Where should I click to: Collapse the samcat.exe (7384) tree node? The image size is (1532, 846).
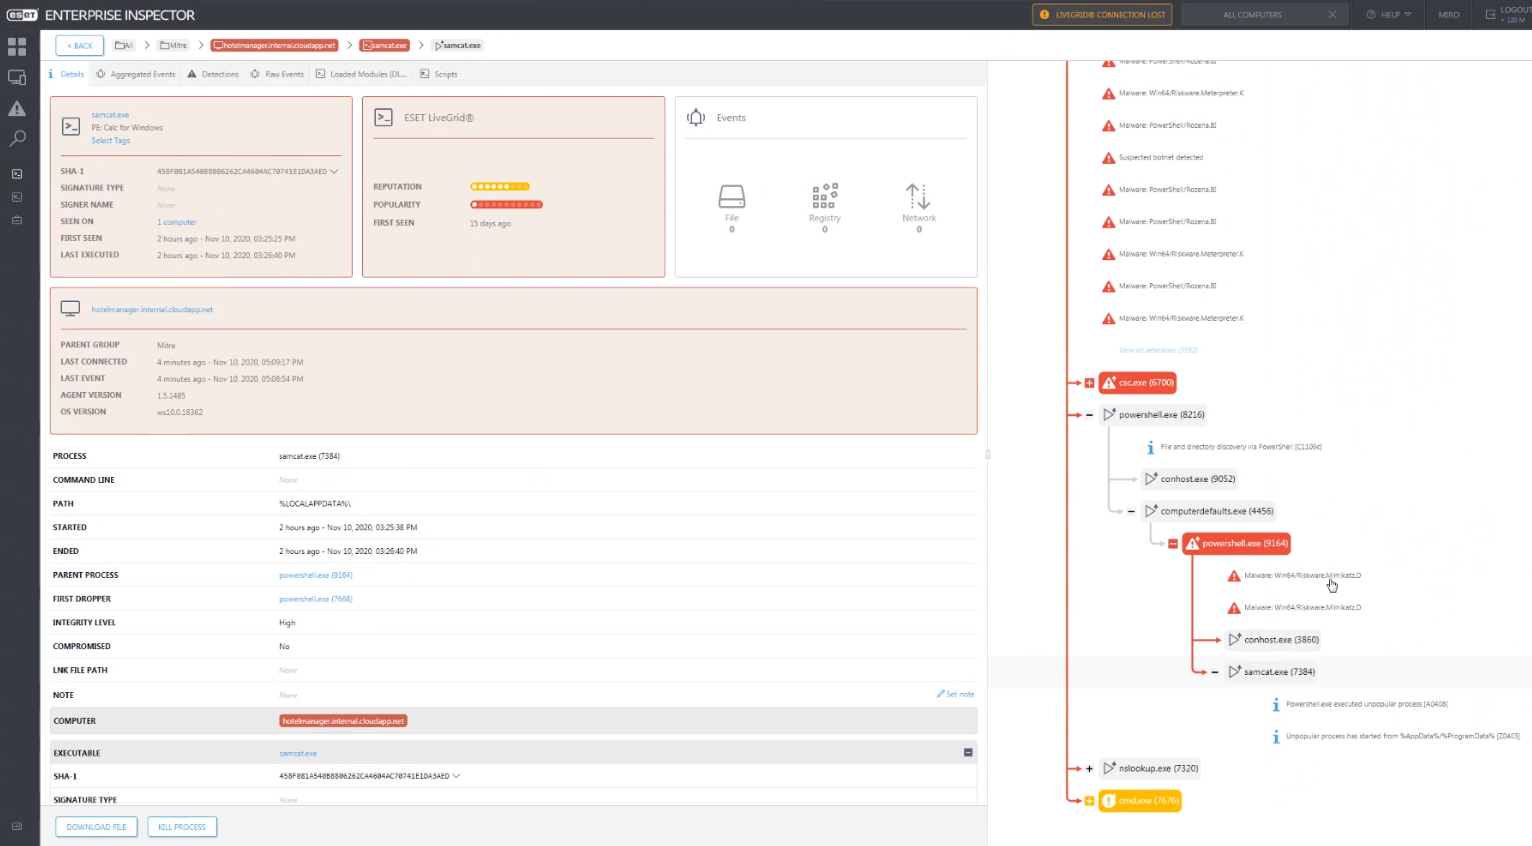[1215, 673]
